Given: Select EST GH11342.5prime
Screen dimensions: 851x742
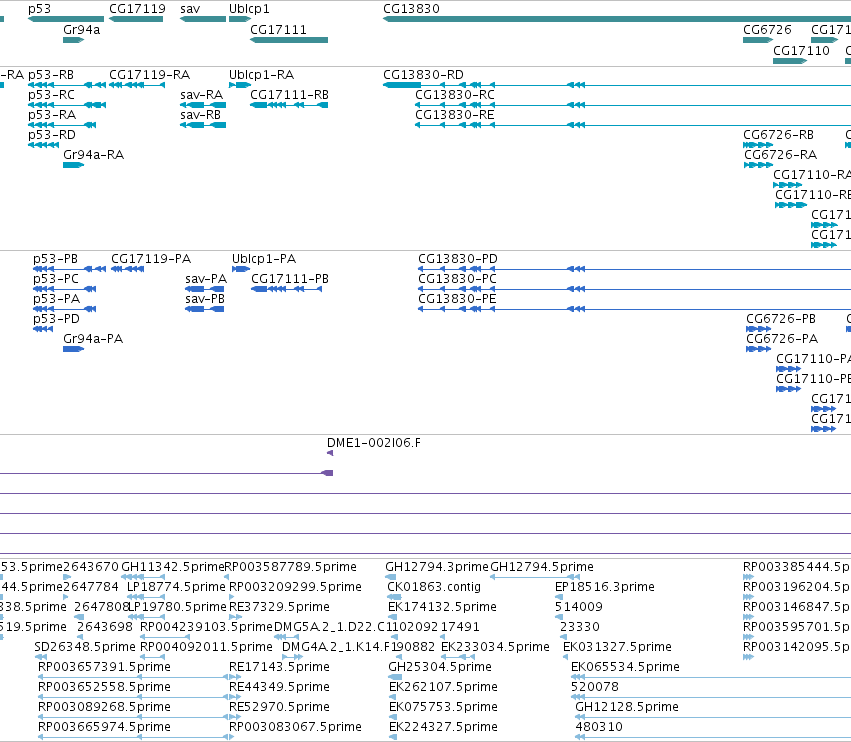Looking at the screenshot, I should click(173, 567).
